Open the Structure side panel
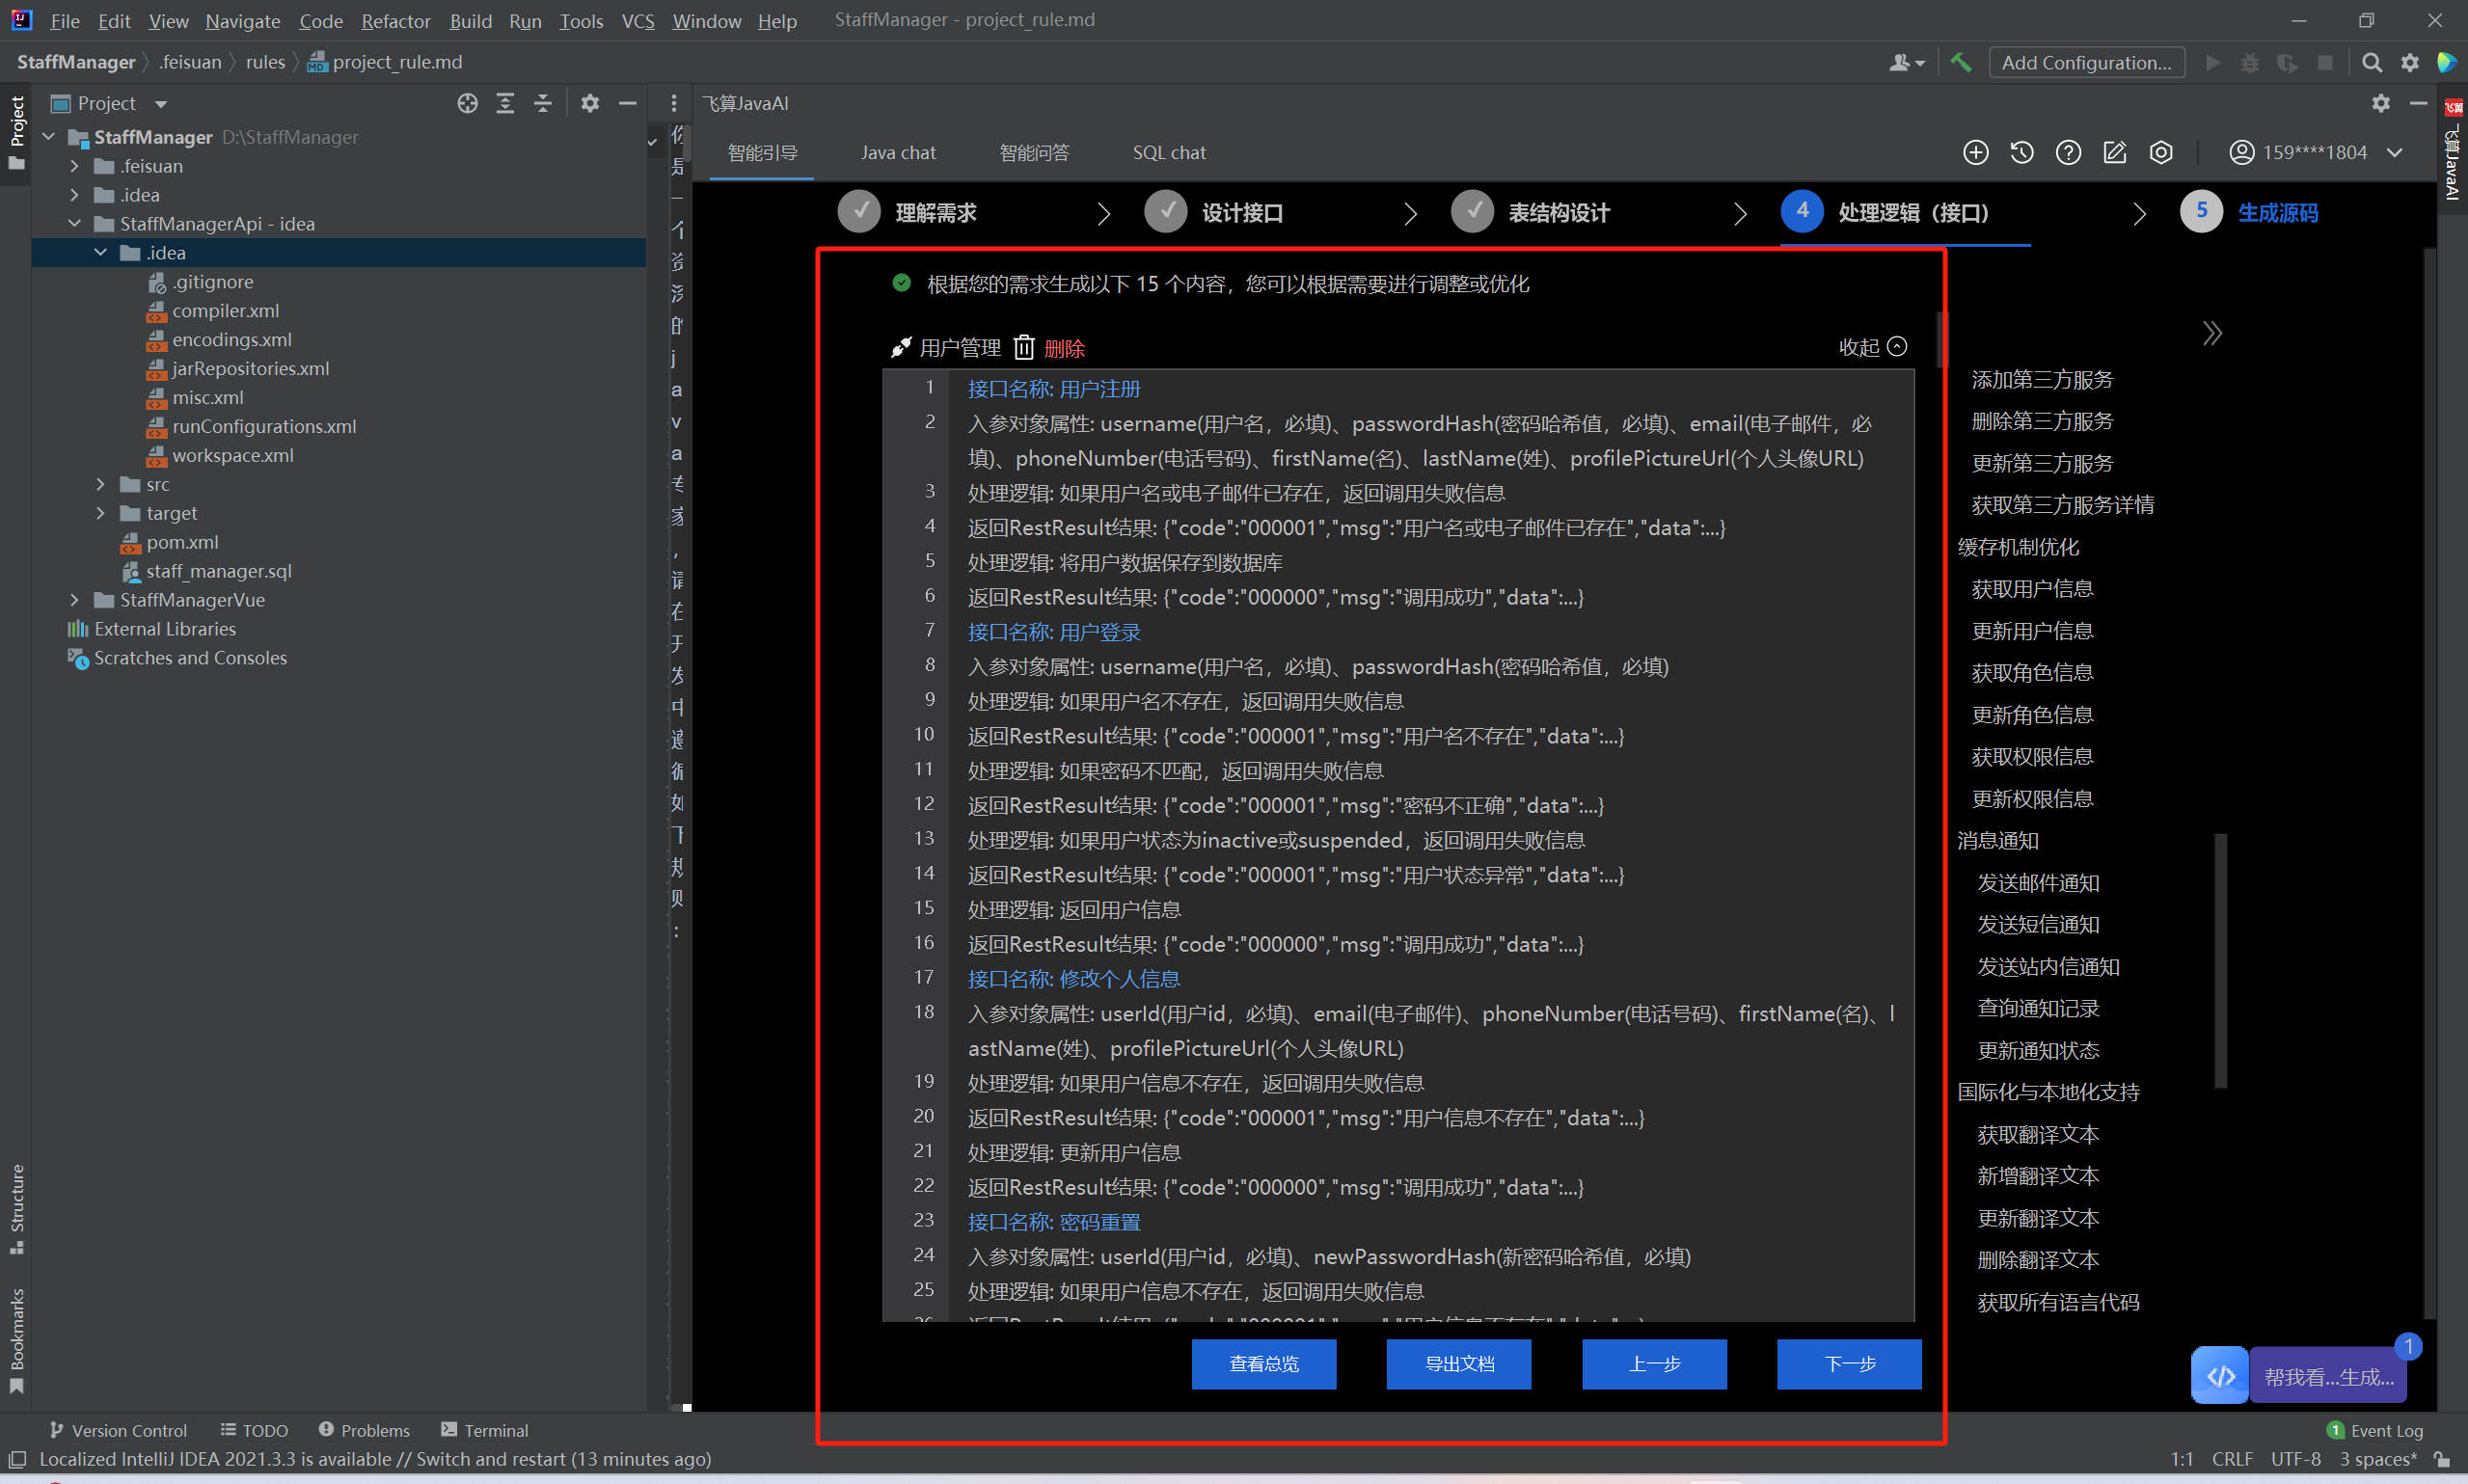 pyautogui.click(x=16, y=1208)
